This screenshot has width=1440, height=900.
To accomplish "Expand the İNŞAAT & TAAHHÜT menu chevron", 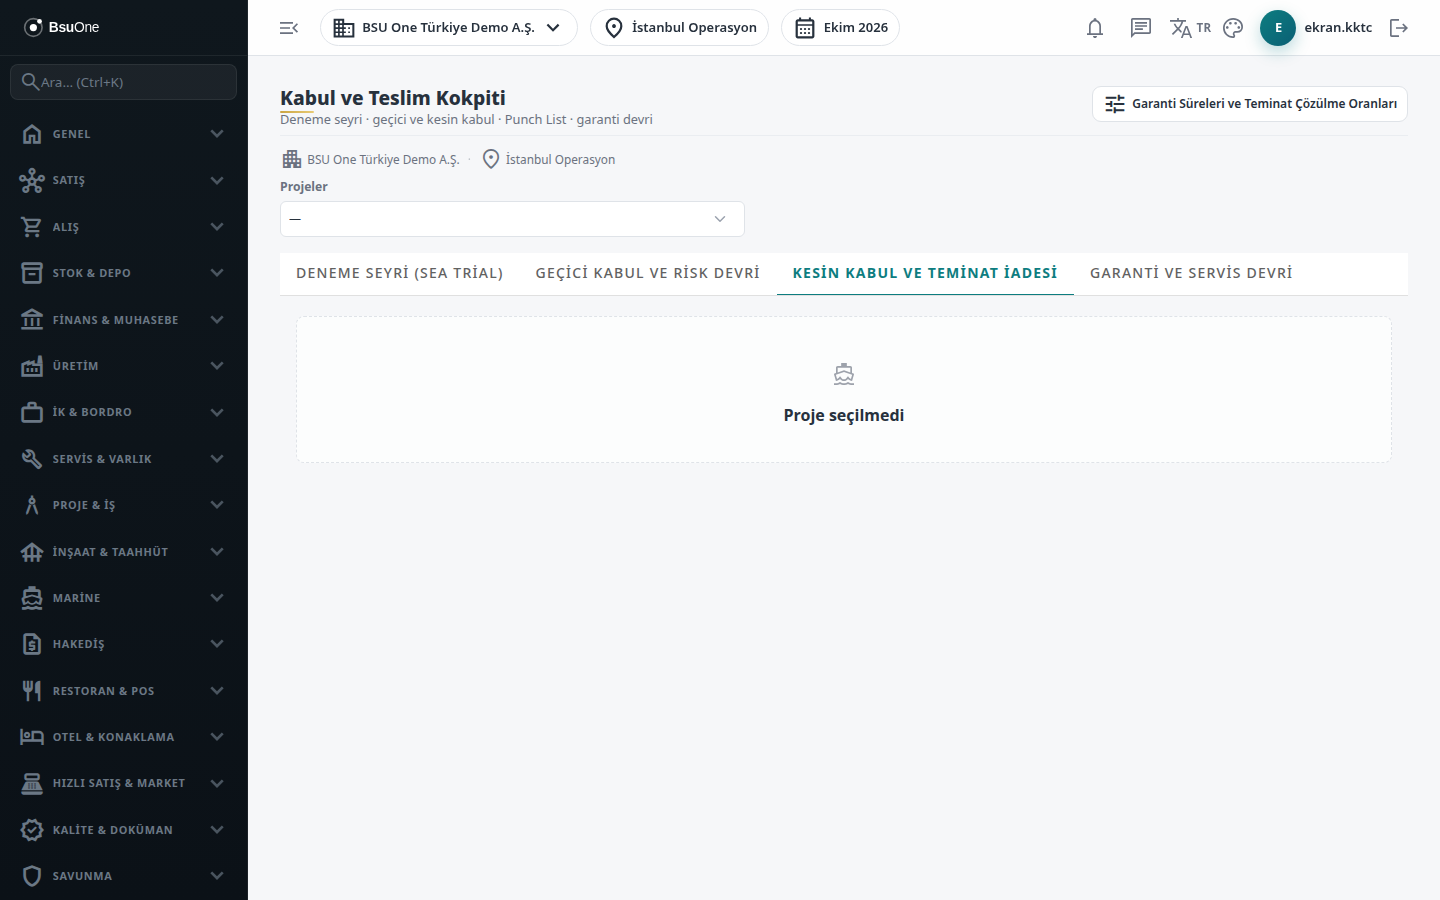I will tap(217, 552).
